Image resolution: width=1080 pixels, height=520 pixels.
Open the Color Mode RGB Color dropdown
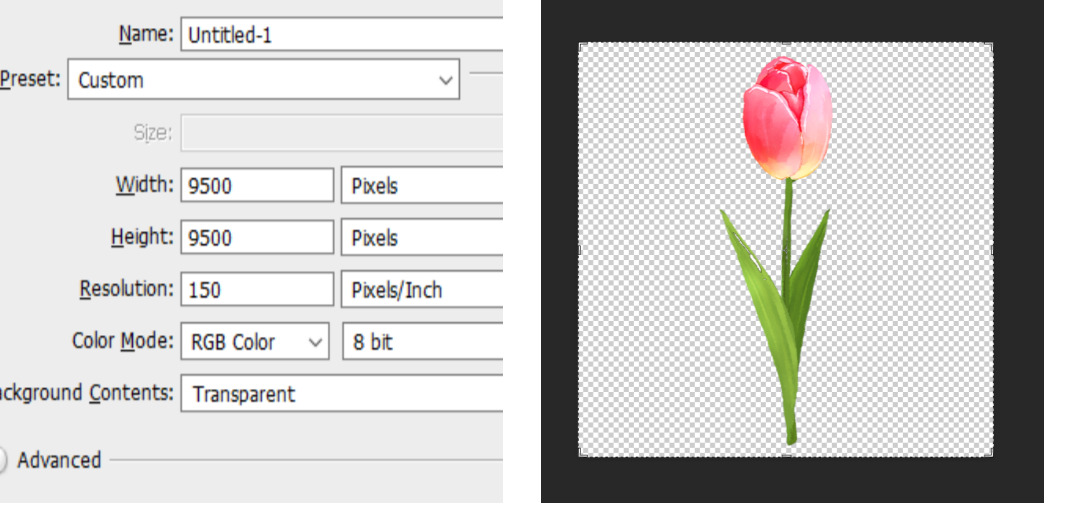tap(255, 342)
